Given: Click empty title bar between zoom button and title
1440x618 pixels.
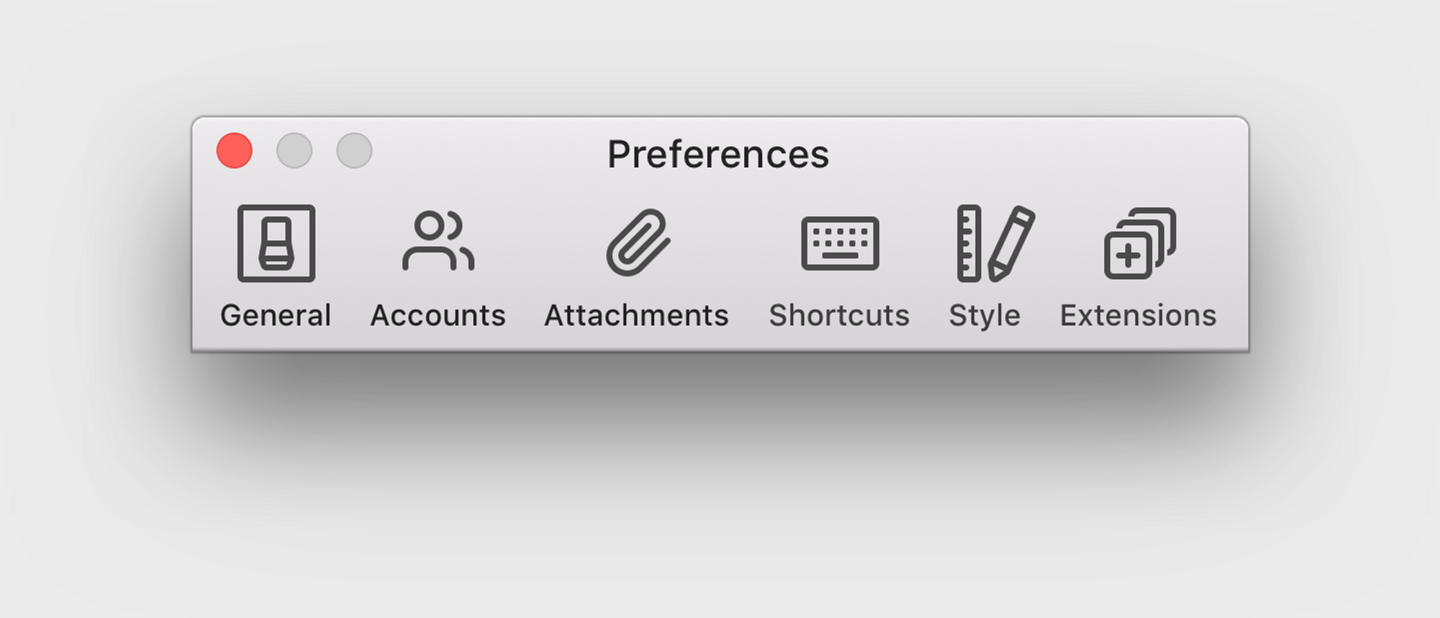Looking at the screenshot, I should pyautogui.click(x=488, y=154).
